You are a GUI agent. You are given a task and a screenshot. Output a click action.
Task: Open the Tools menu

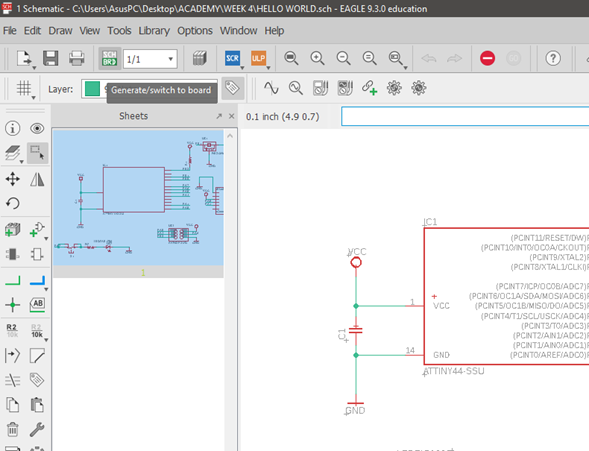(x=119, y=30)
